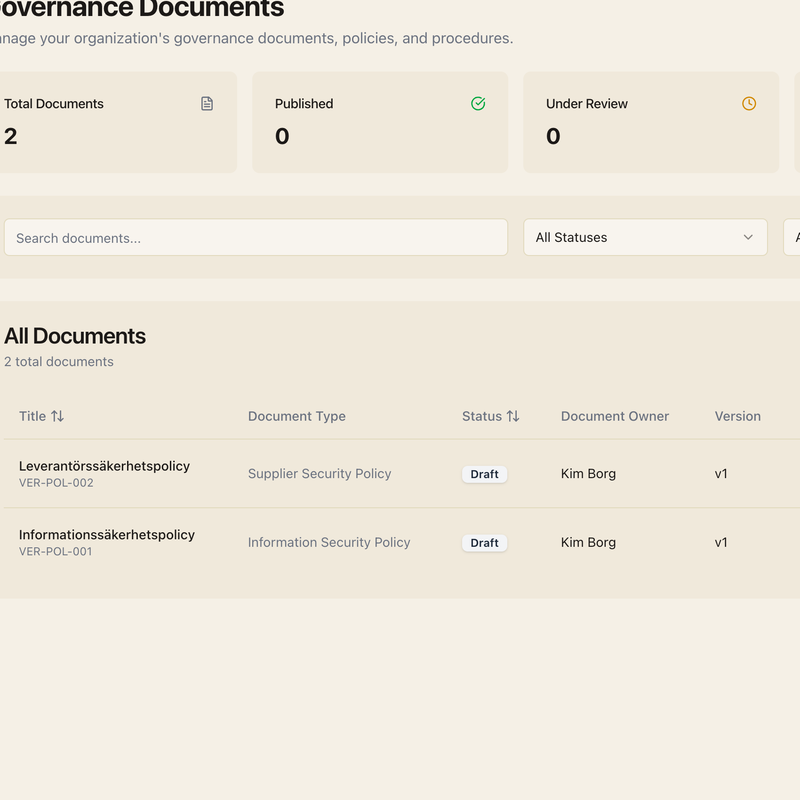Click the 2 total documents subtitle
The width and height of the screenshot is (800, 800).
59,362
